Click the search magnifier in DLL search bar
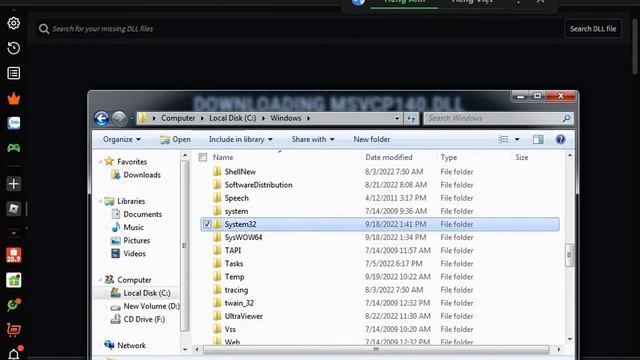 pos(44,29)
